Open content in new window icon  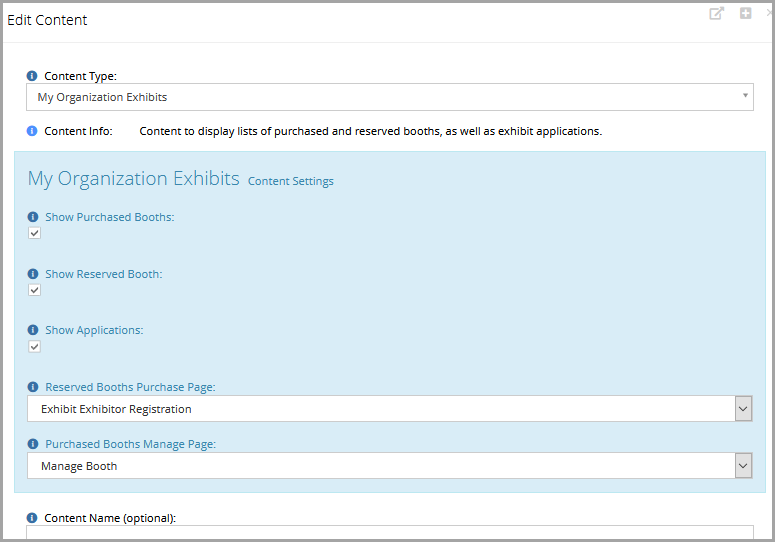tap(717, 13)
